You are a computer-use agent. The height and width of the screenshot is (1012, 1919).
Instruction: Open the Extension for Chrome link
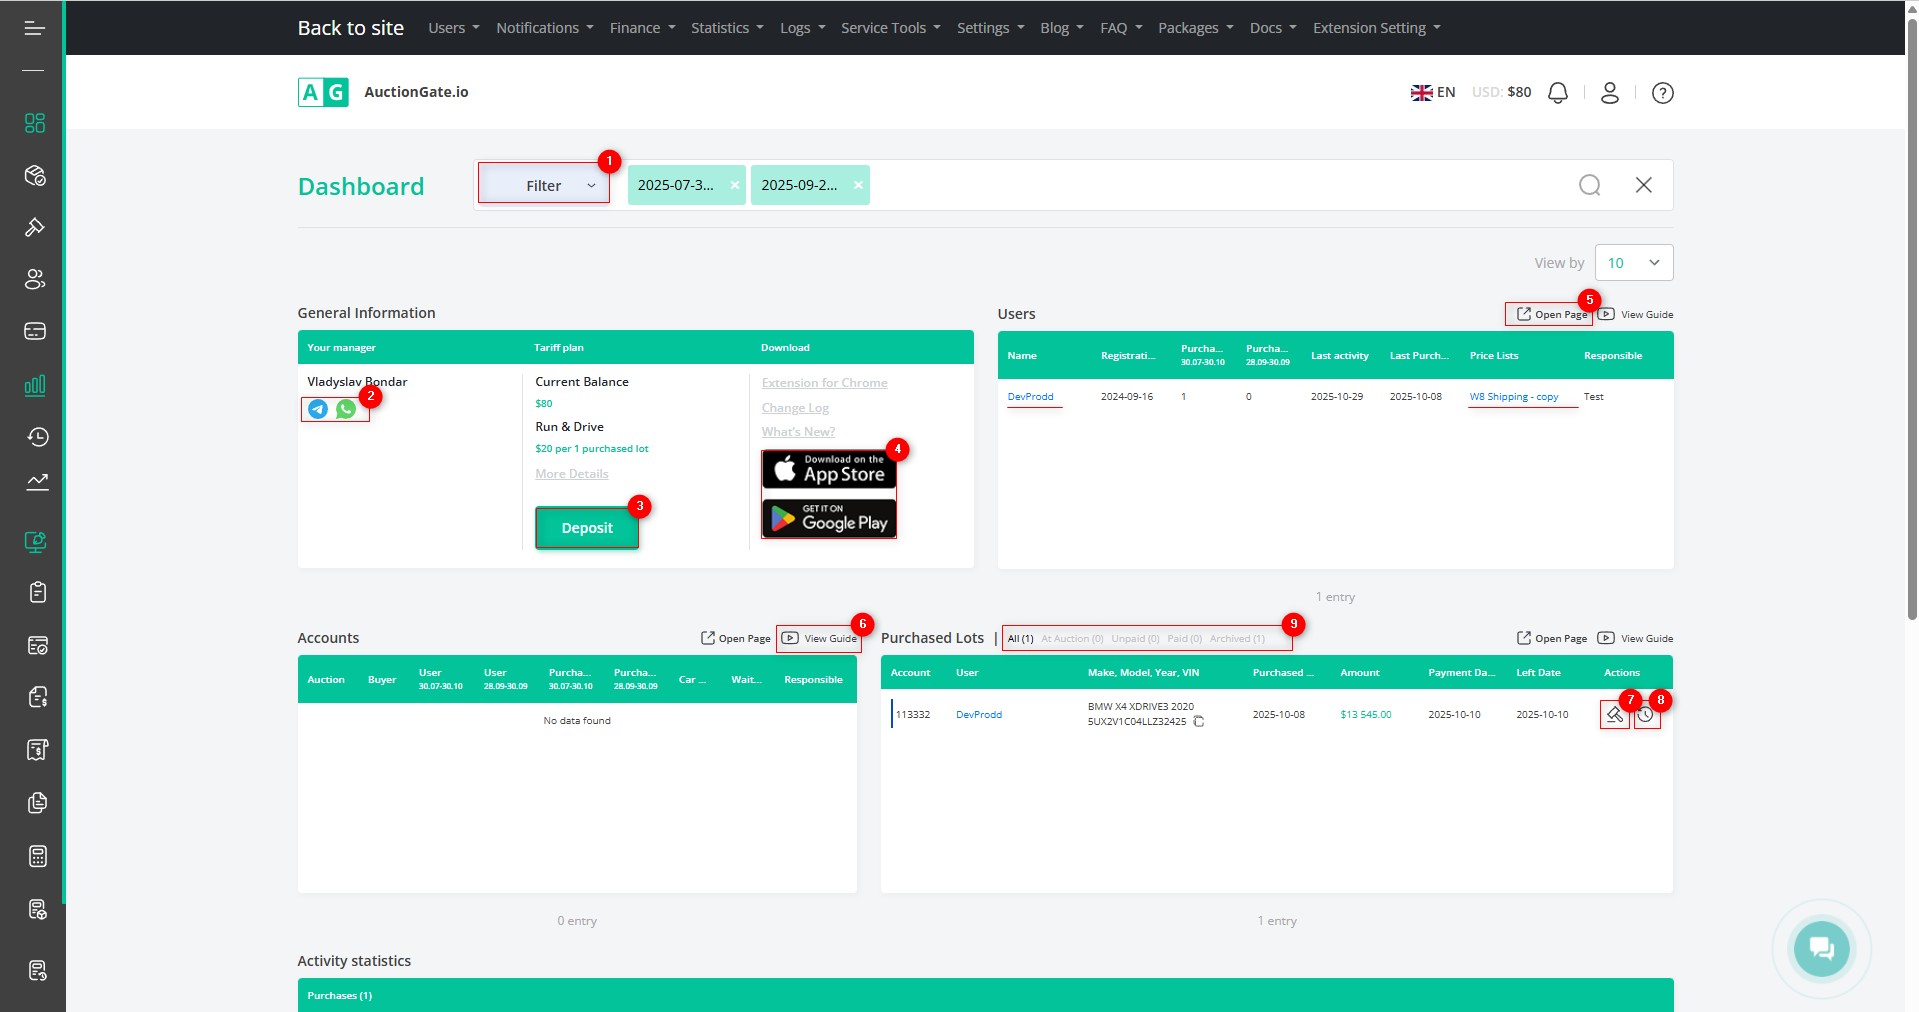824,383
